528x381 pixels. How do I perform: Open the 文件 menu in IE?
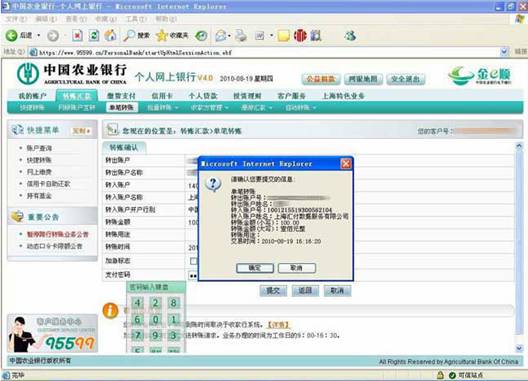click(x=16, y=19)
